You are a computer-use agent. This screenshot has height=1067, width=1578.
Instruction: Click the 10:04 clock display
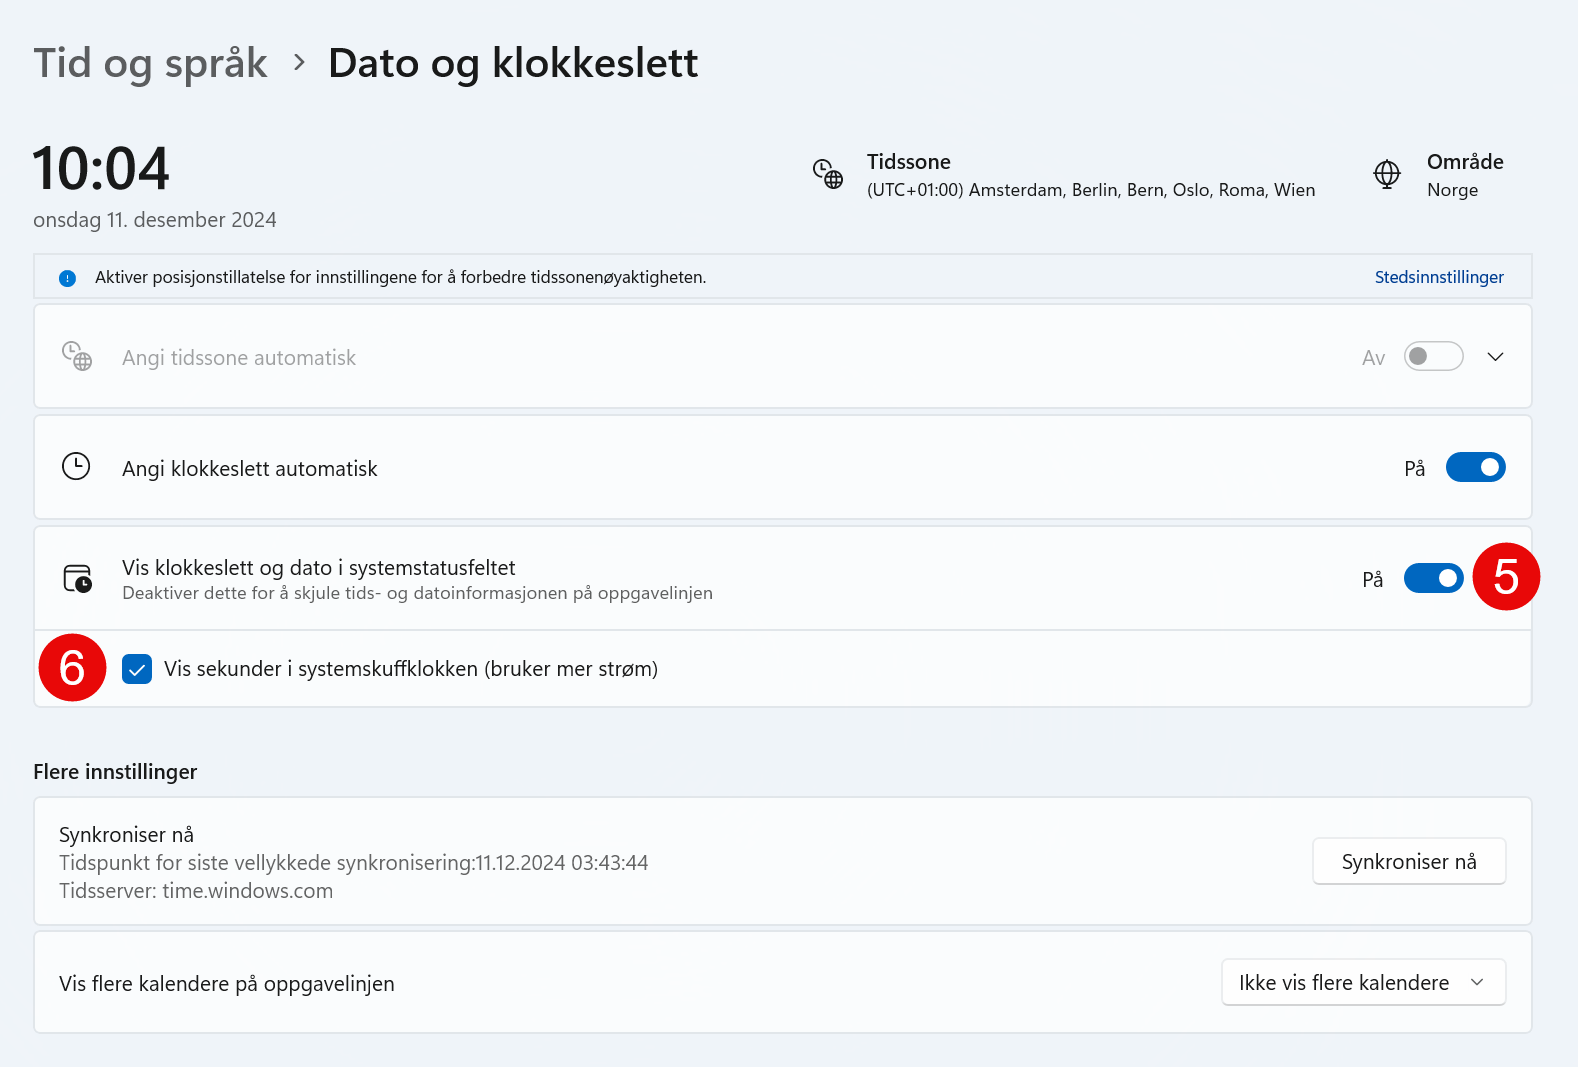click(101, 168)
